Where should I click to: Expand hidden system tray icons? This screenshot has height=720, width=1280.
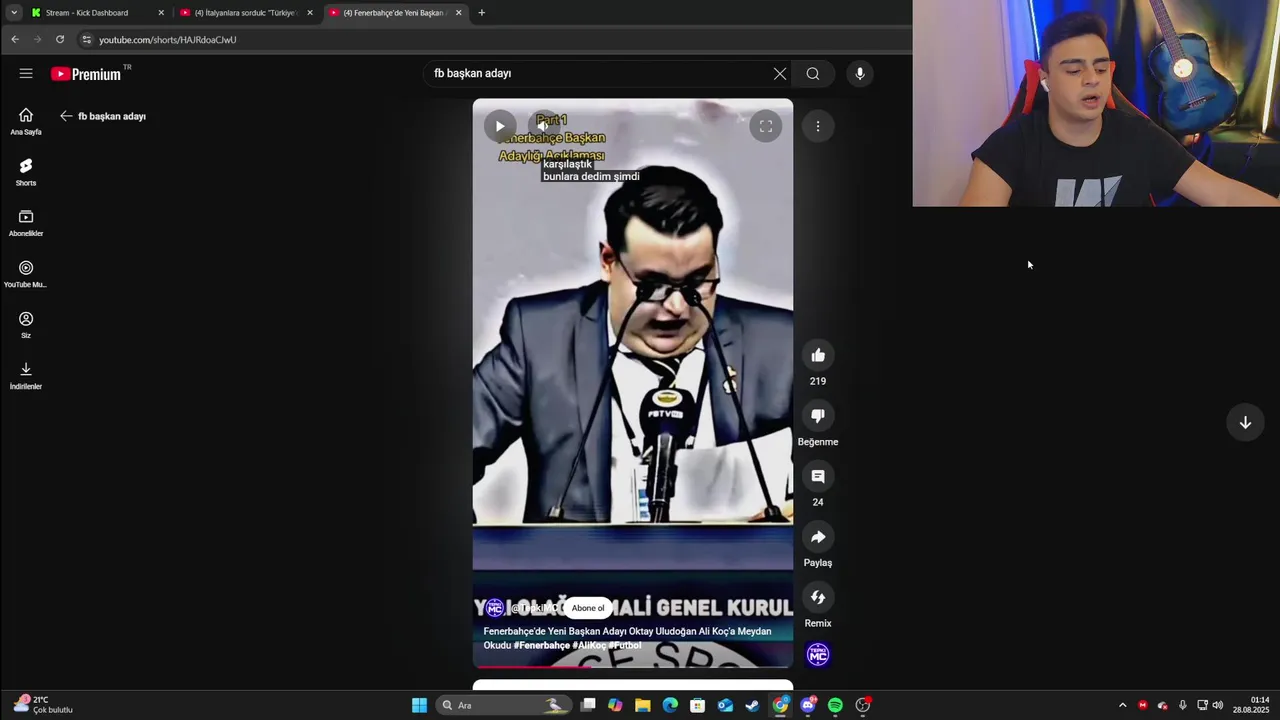point(1122,705)
